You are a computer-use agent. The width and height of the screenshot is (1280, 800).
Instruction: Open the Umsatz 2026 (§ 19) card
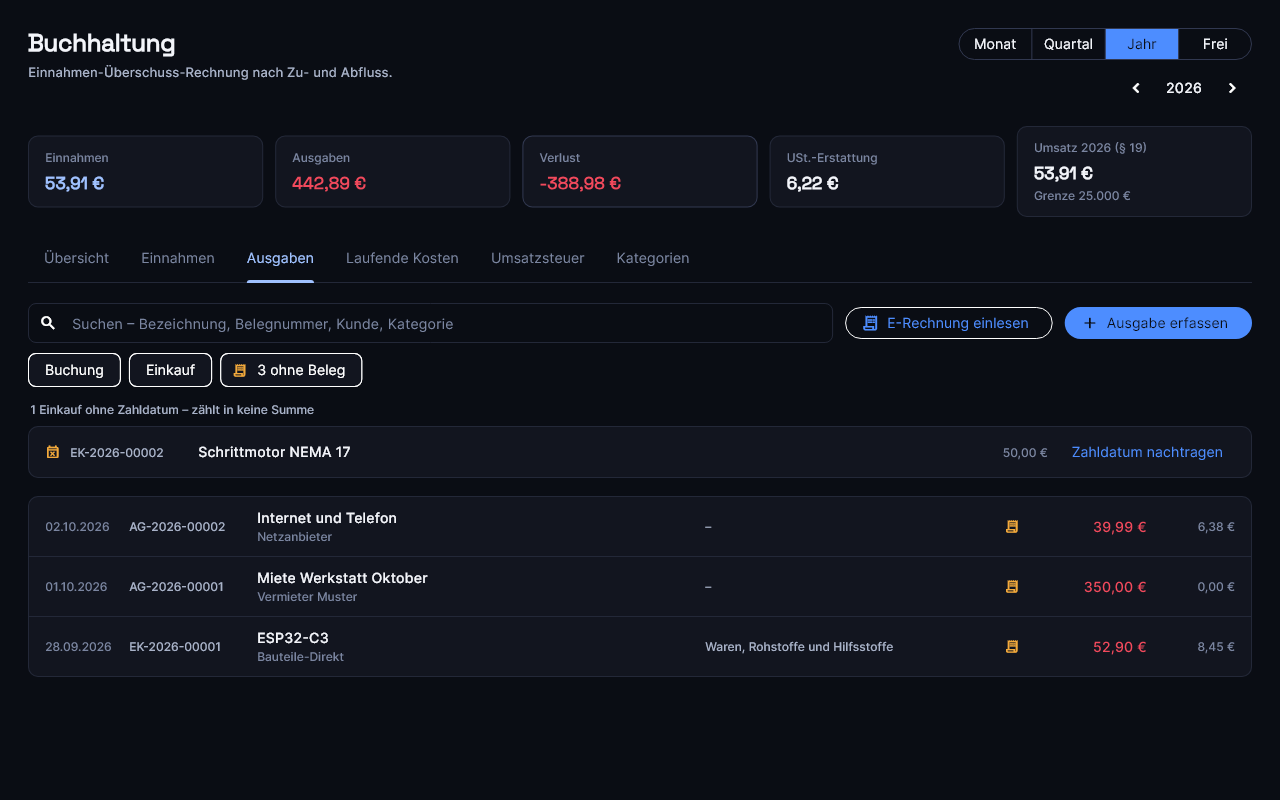1134,171
